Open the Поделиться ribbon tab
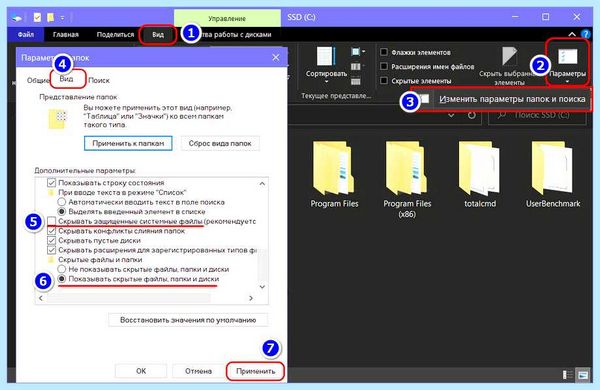 pos(115,34)
